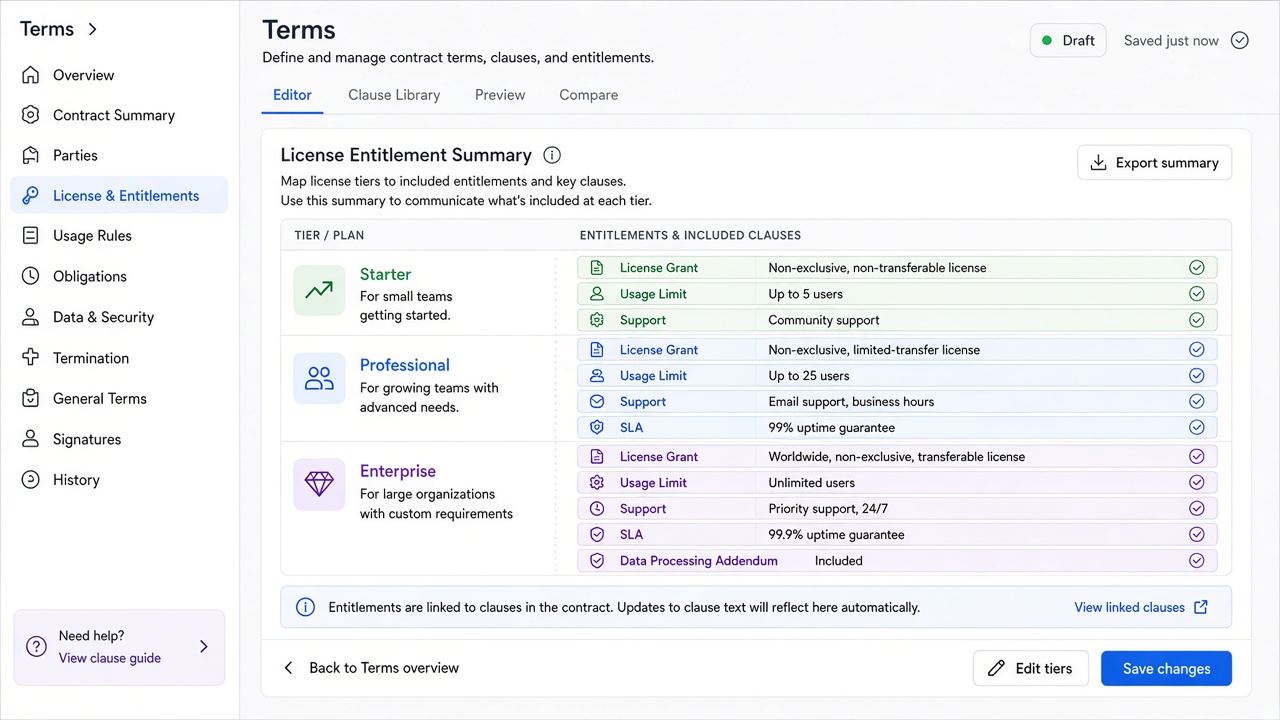This screenshot has width=1280, height=720.
Task: Click the Professional tier people icon
Action: [319, 378]
